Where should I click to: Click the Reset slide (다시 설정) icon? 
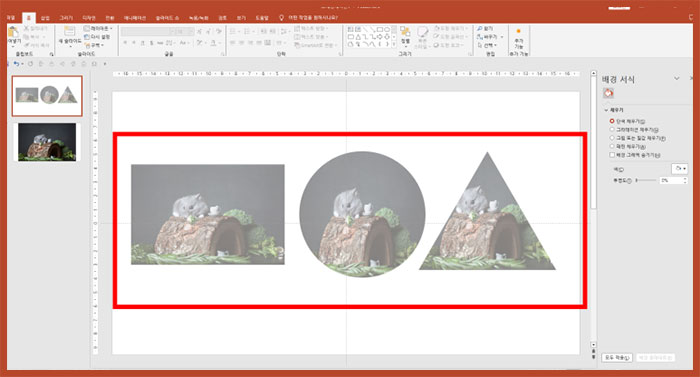pos(87,37)
